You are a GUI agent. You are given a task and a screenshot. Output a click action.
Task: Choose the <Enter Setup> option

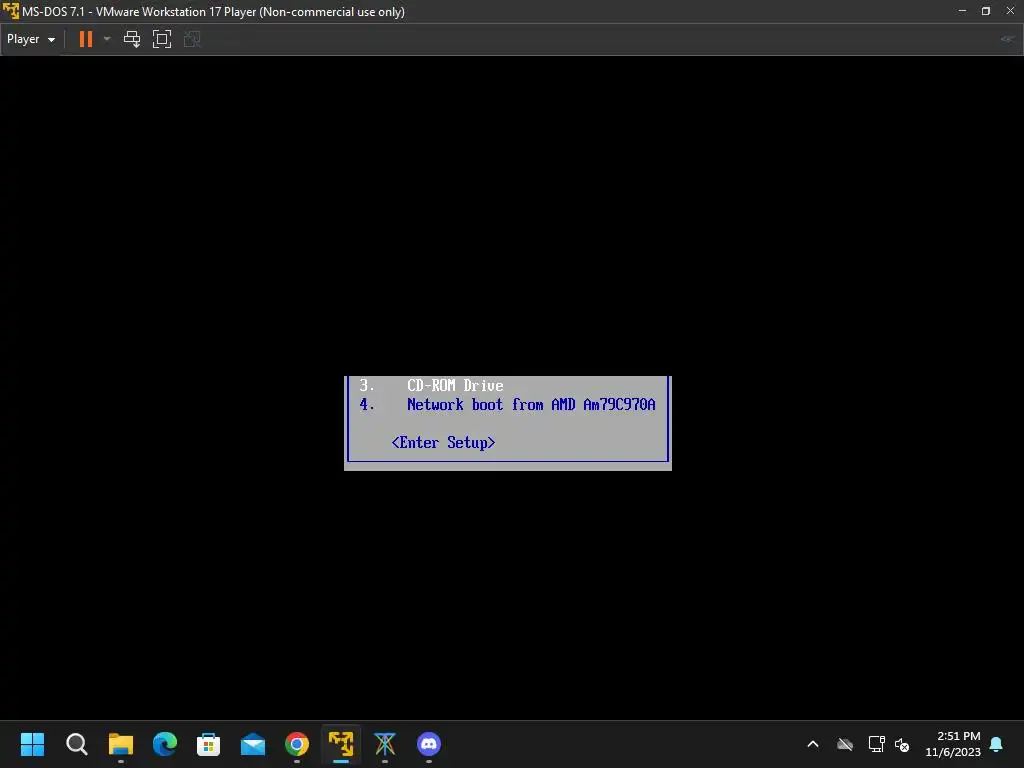coord(443,443)
